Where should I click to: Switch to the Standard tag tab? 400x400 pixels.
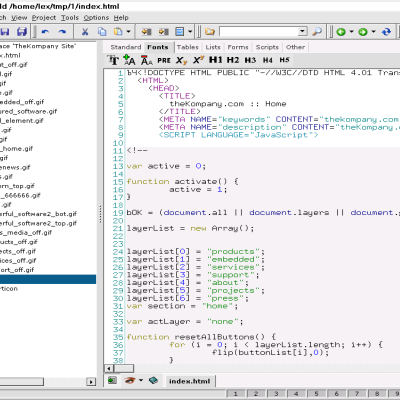(126, 47)
